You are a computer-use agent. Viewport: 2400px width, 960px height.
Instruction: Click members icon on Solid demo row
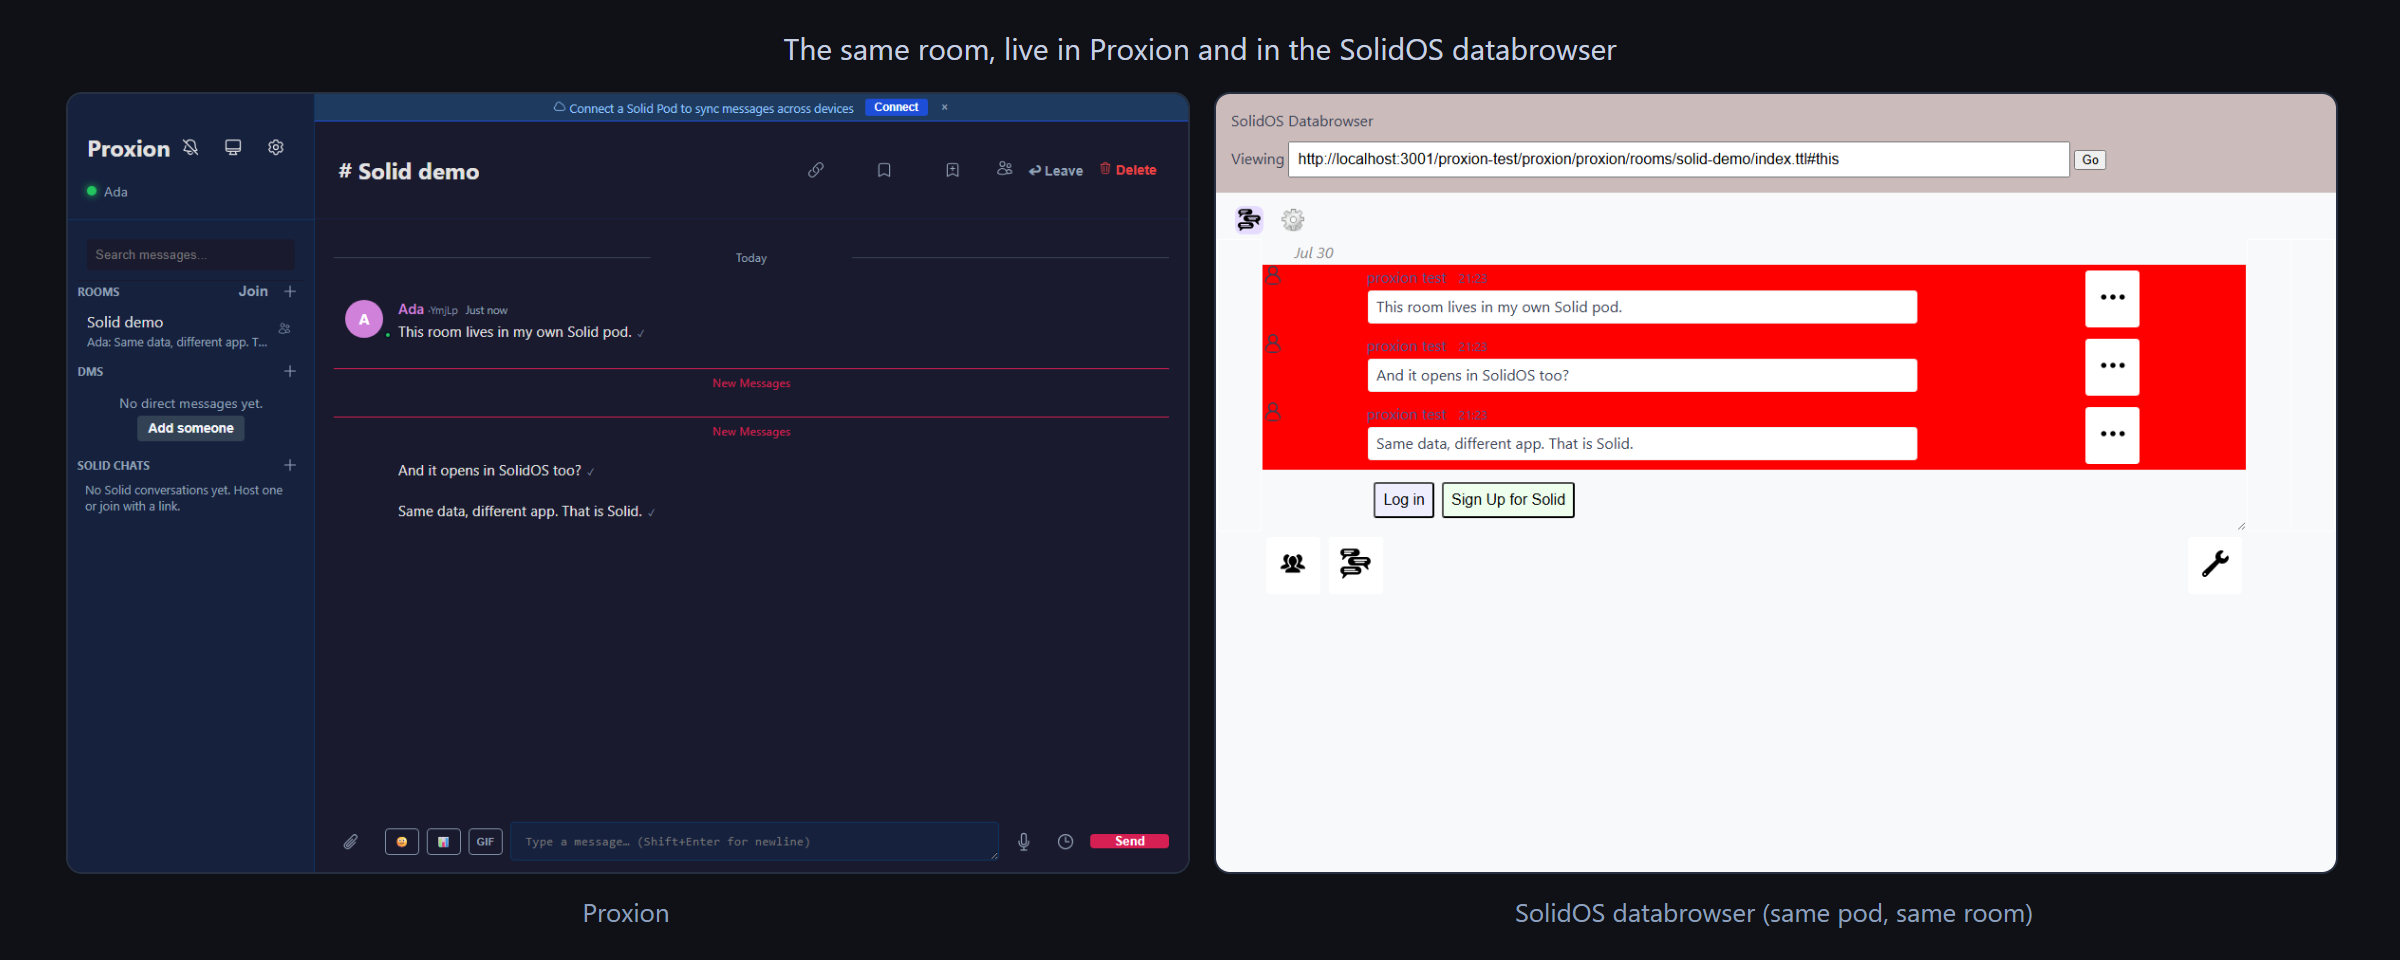tap(284, 329)
